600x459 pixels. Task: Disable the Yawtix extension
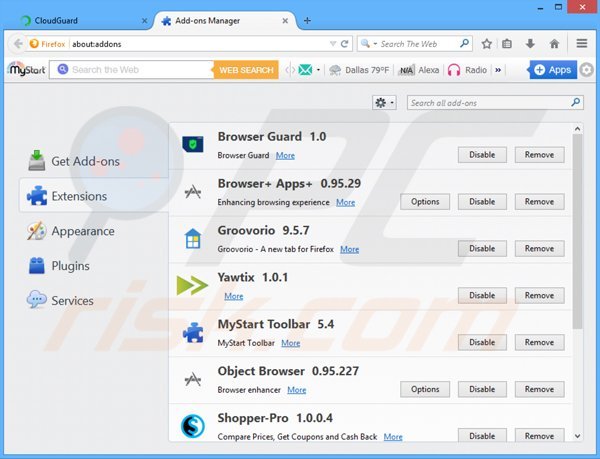pos(482,295)
